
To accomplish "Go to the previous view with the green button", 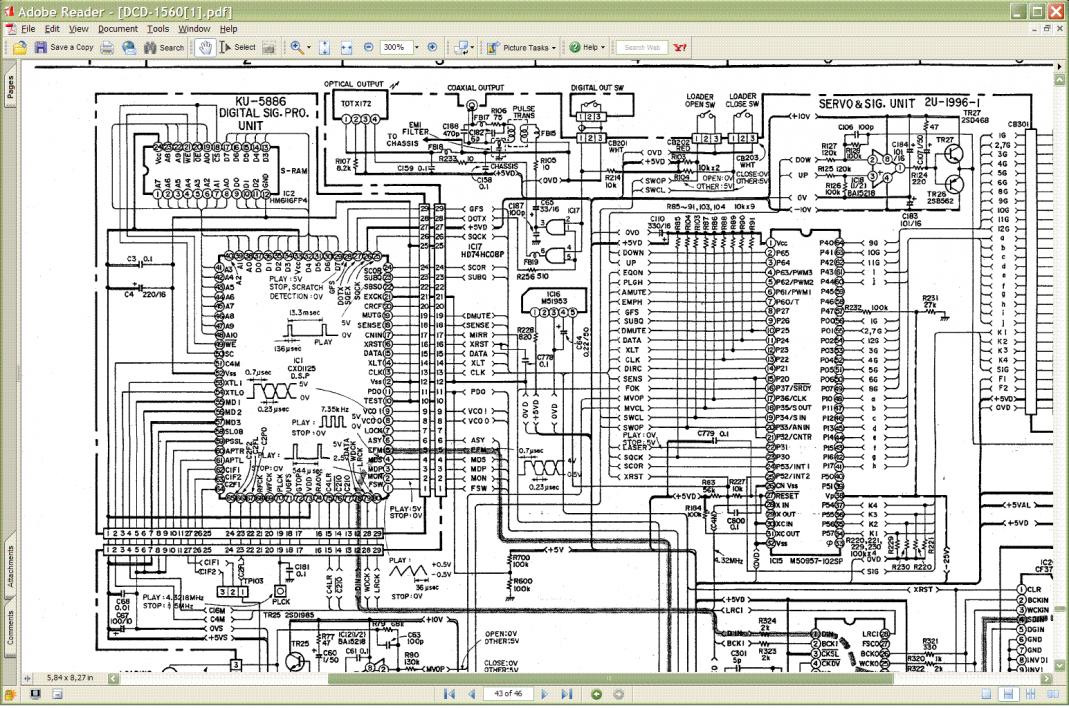I will click(597, 694).
